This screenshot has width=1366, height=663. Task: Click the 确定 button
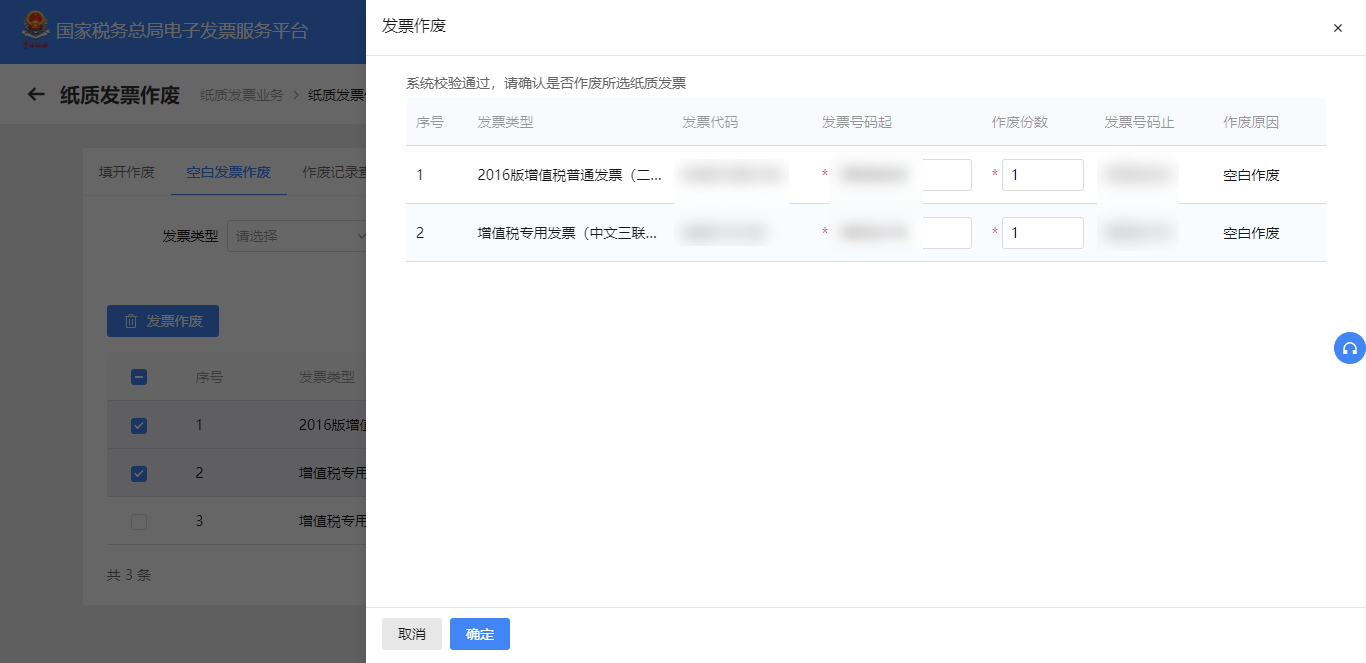480,634
